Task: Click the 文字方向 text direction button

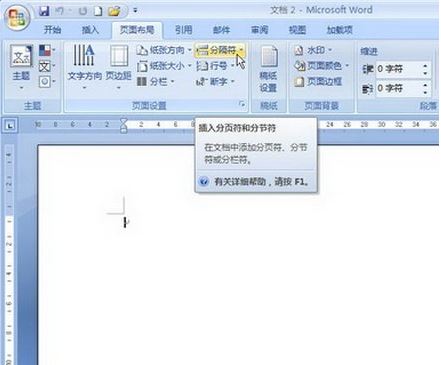Action: tap(84, 68)
